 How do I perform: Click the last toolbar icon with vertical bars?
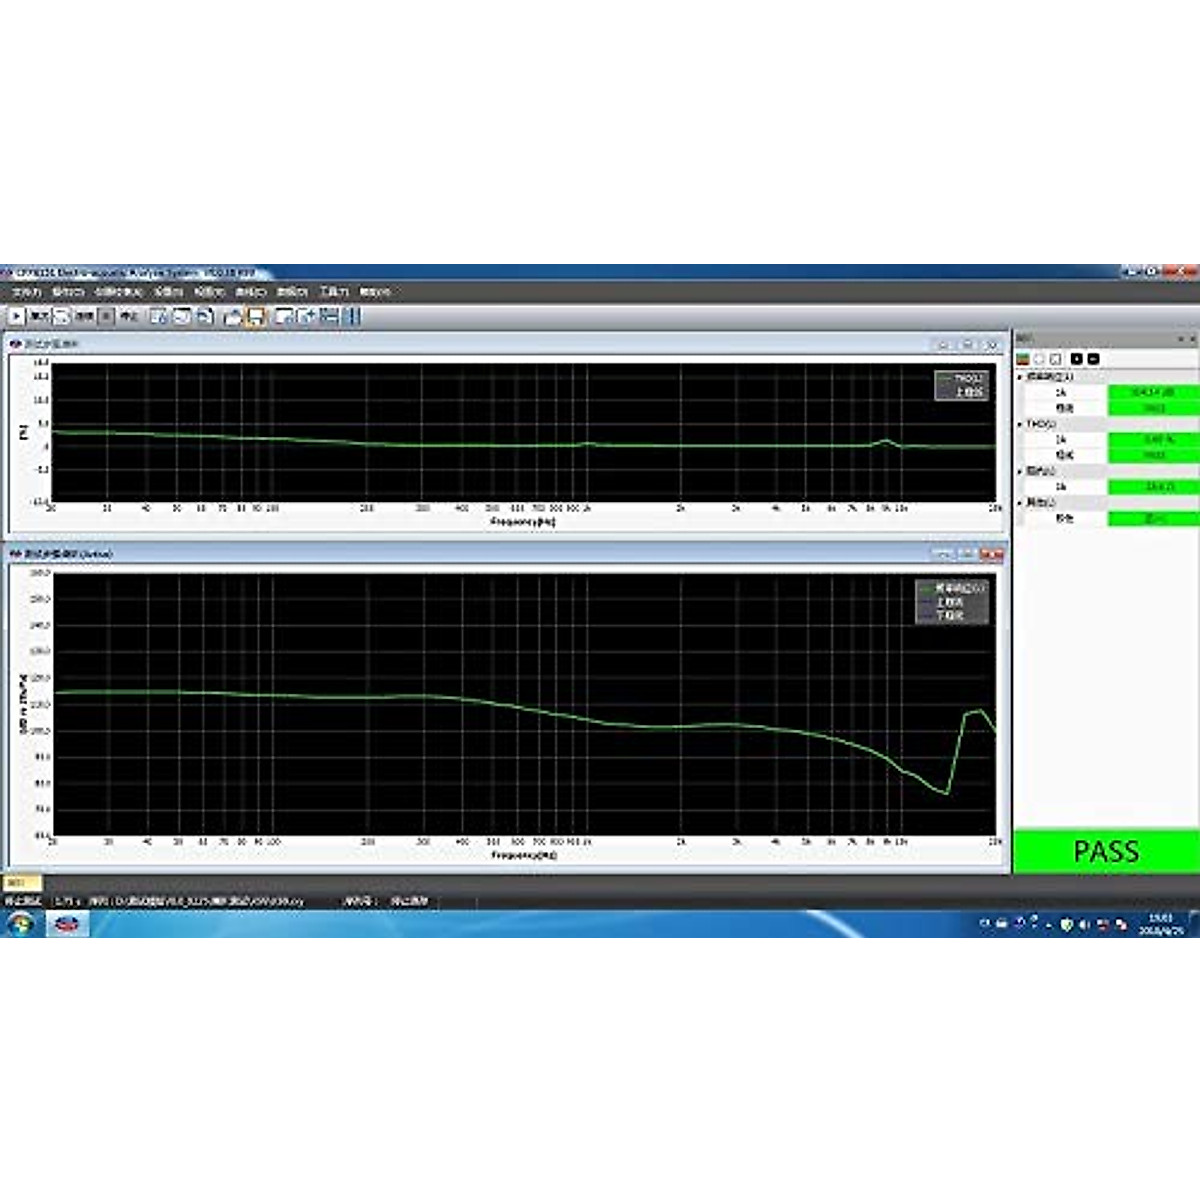point(352,316)
